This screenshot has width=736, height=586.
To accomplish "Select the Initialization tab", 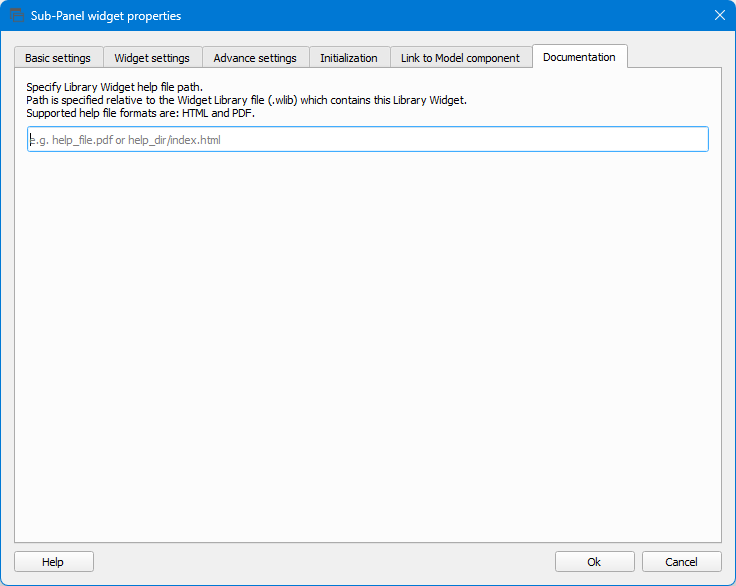I will (x=348, y=58).
